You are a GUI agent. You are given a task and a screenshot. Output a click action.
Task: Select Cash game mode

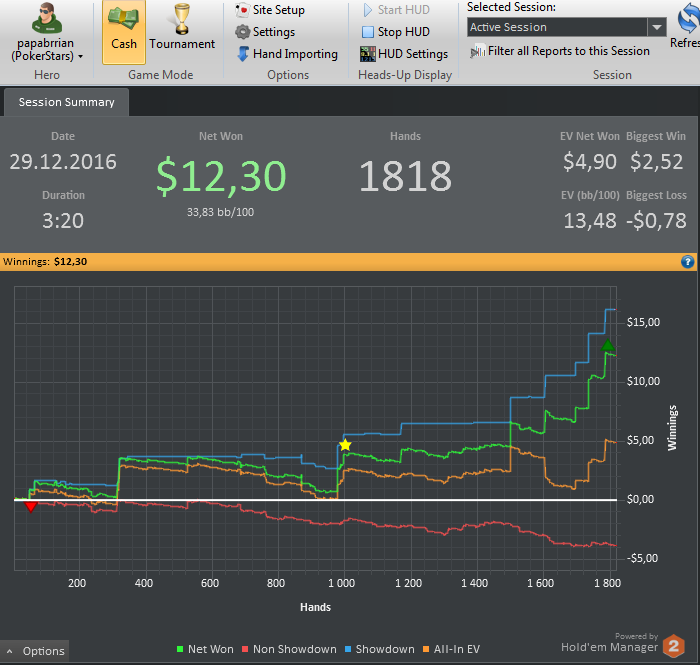[x=124, y=33]
